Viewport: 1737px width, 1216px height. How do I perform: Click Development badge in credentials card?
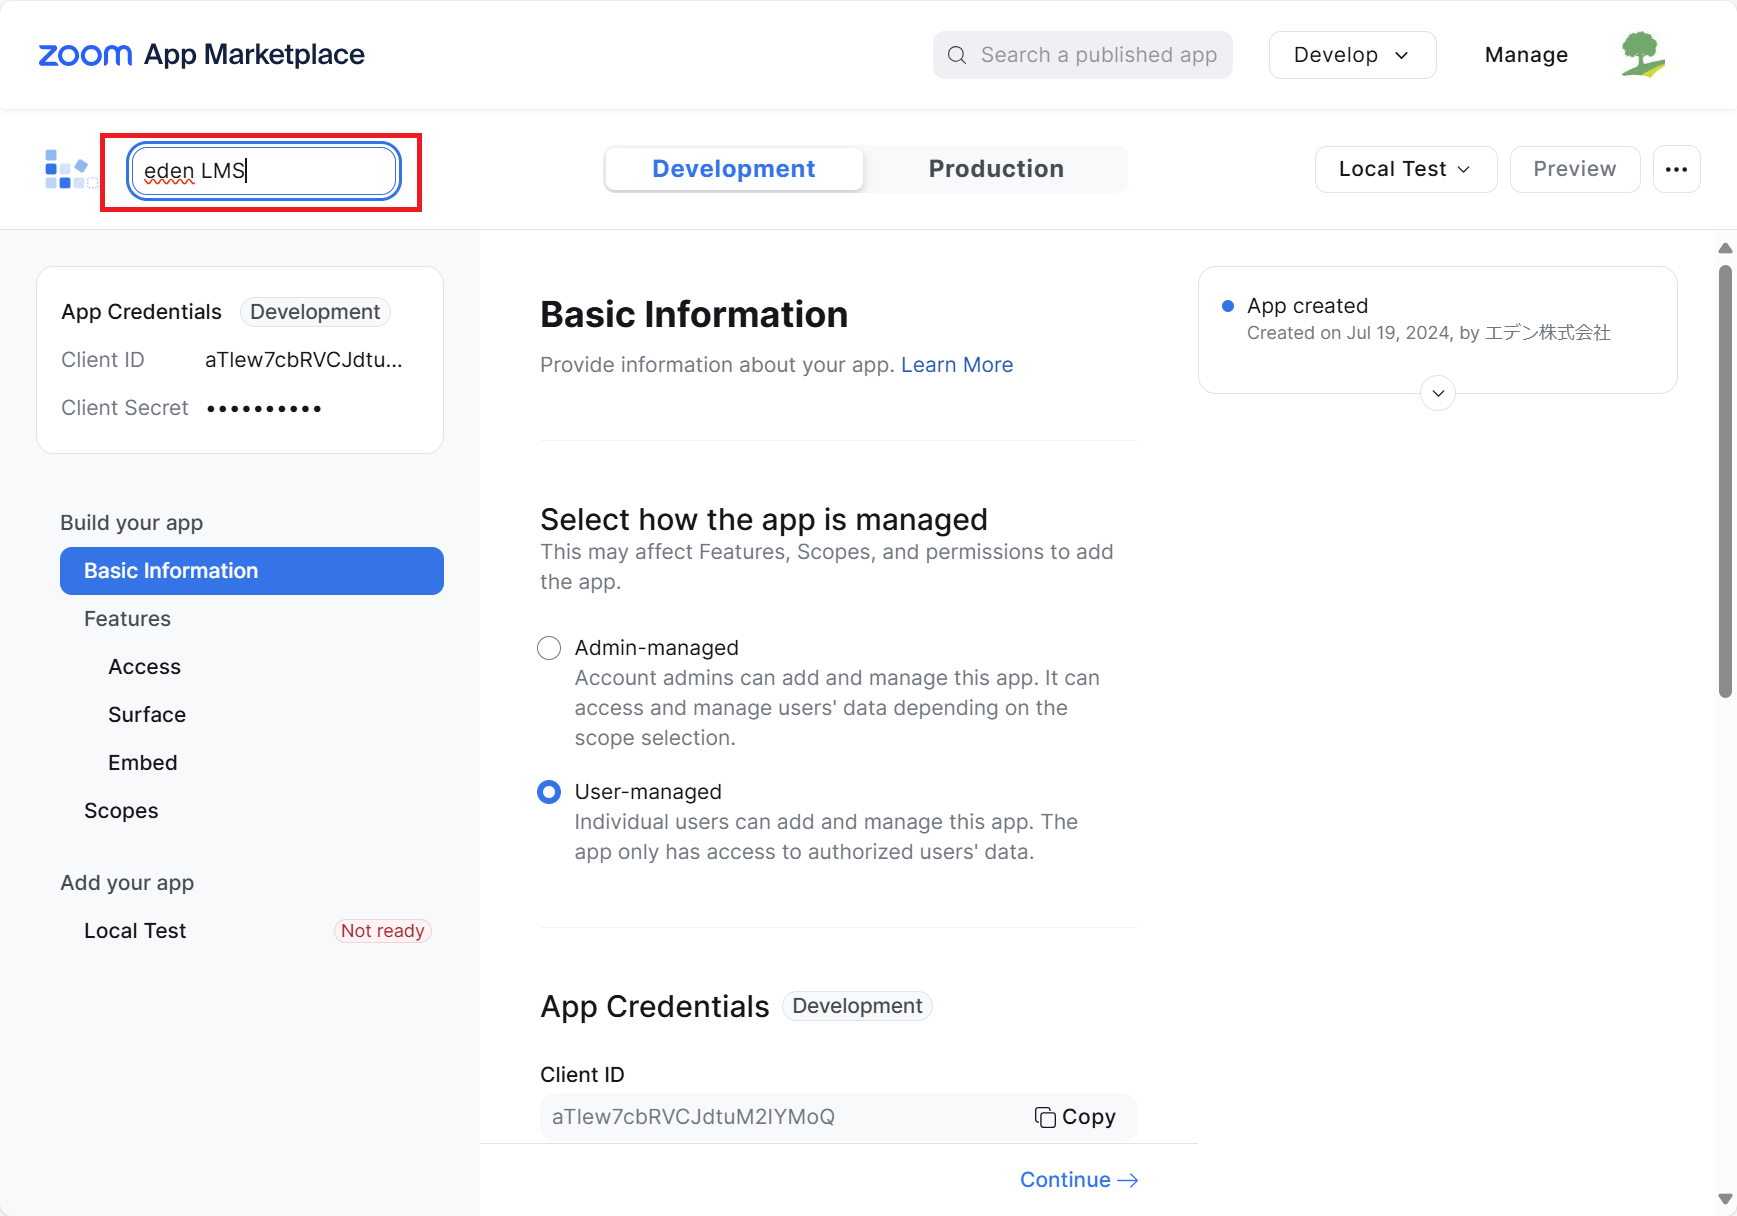pos(315,312)
